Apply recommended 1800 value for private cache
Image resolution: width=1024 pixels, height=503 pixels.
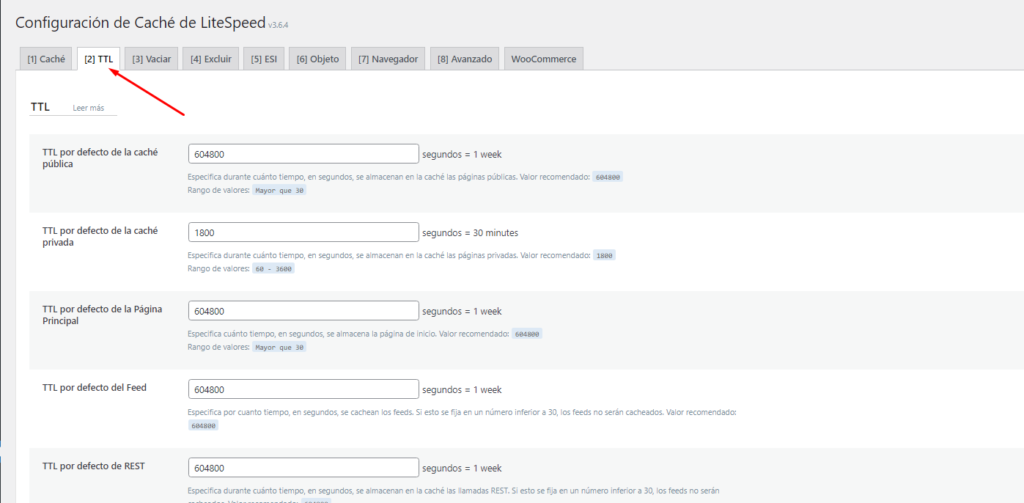point(604,255)
